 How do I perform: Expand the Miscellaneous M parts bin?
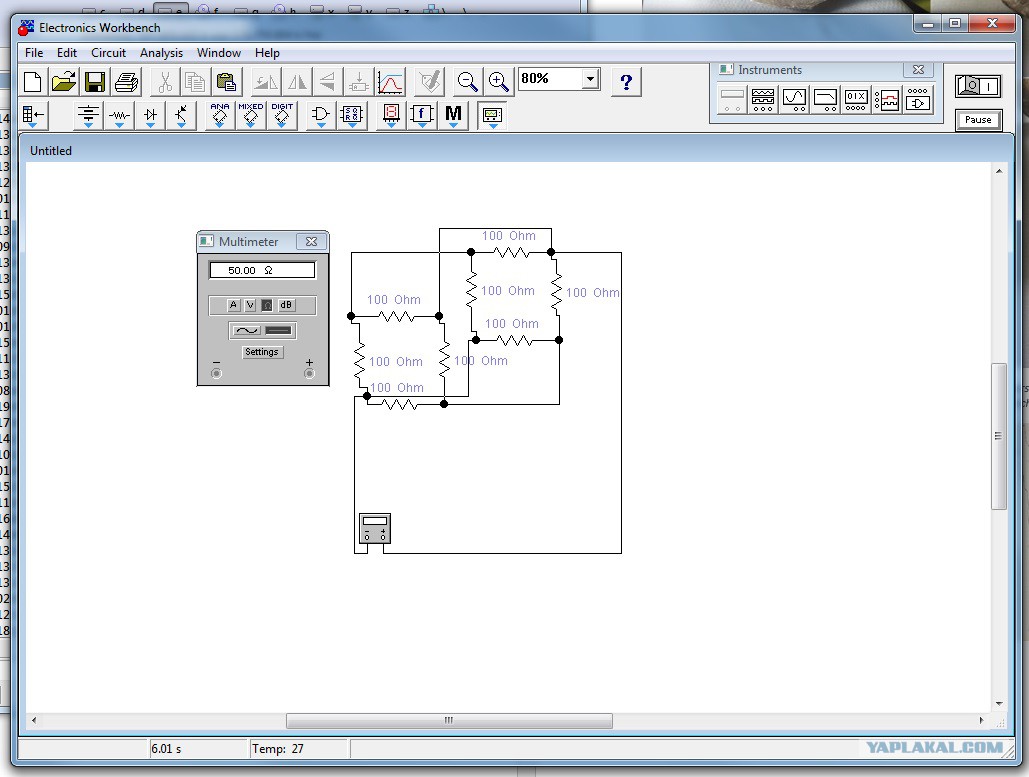tap(453, 116)
